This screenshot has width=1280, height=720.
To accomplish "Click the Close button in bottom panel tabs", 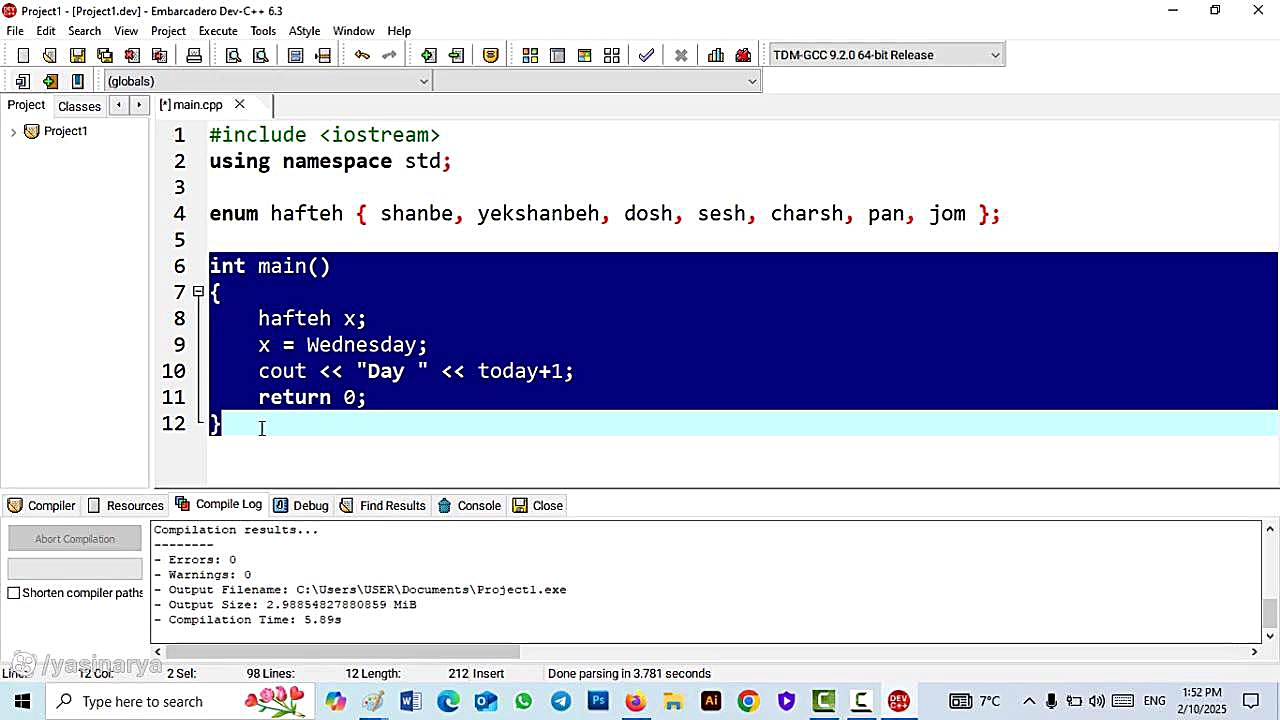I will tap(538, 506).
